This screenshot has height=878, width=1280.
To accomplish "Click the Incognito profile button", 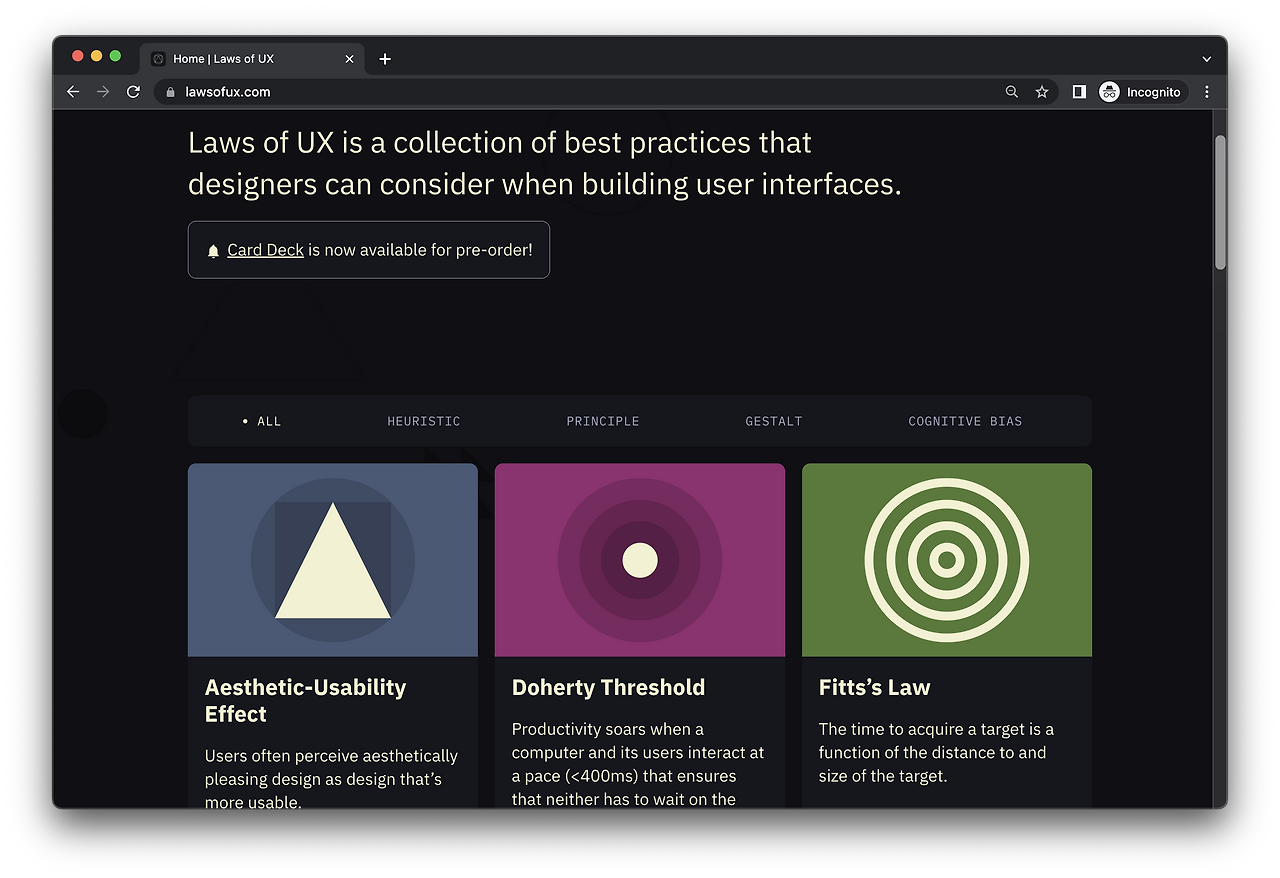I will pos(1143,92).
